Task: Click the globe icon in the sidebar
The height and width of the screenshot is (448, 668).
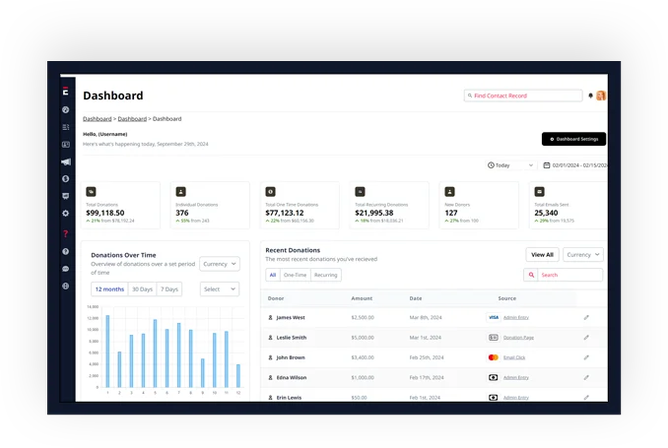Action: [x=66, y=286]
